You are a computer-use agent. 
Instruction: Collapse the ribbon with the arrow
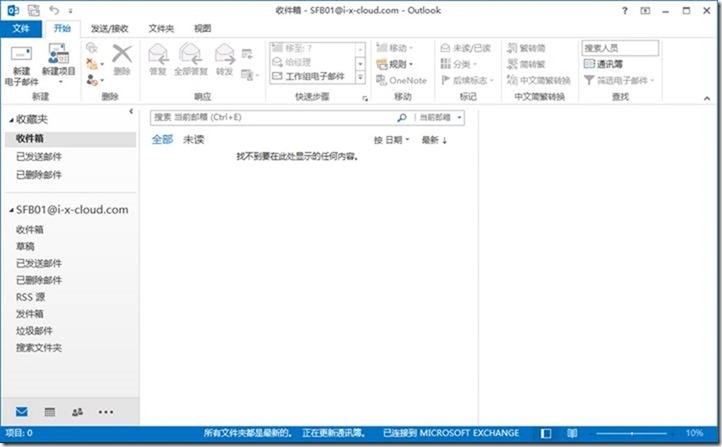pos(707,98)
